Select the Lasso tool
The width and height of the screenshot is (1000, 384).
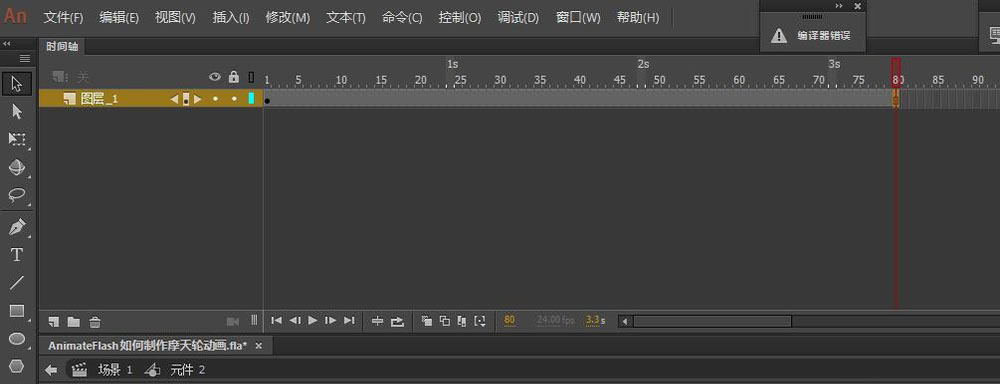point(17,195)
